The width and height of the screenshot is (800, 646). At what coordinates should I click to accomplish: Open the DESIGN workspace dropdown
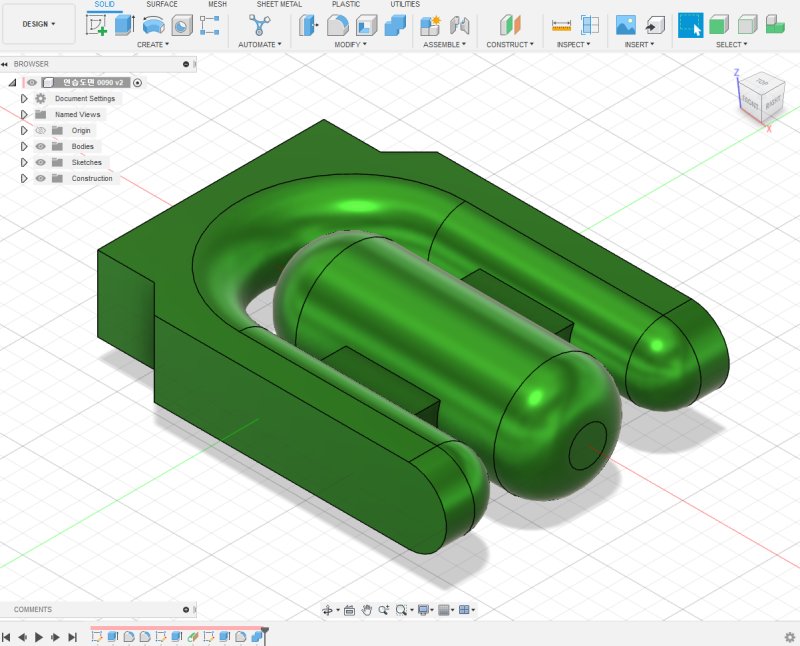[x=37, y=24]
